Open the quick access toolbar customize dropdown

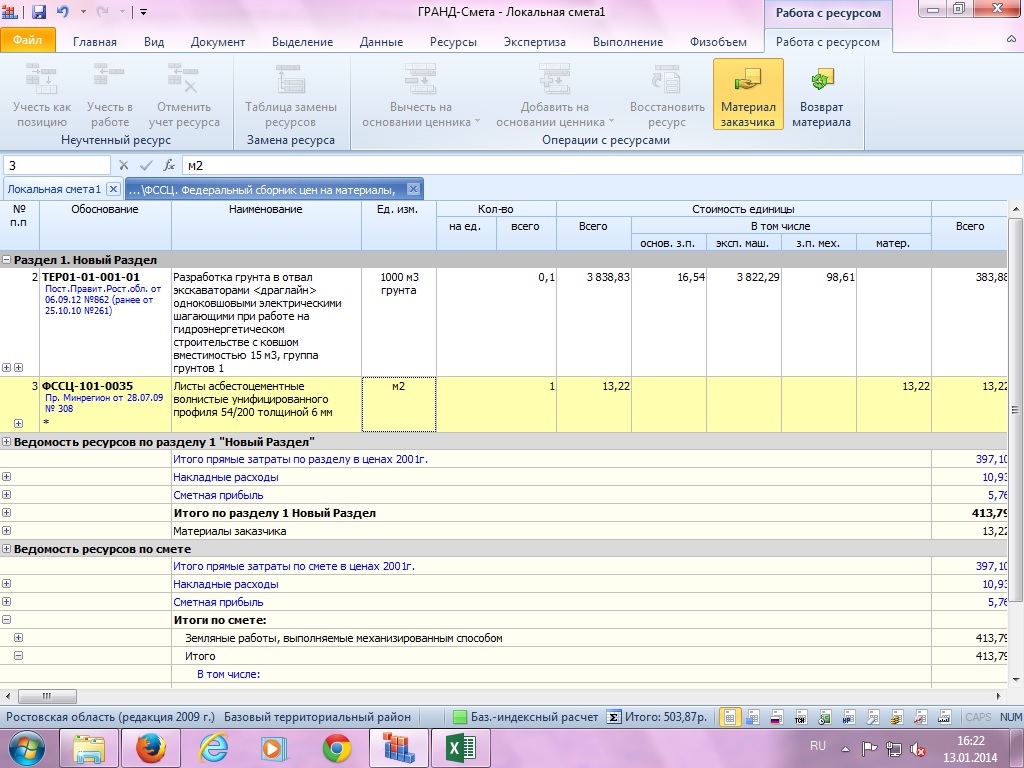coord(143,13)
